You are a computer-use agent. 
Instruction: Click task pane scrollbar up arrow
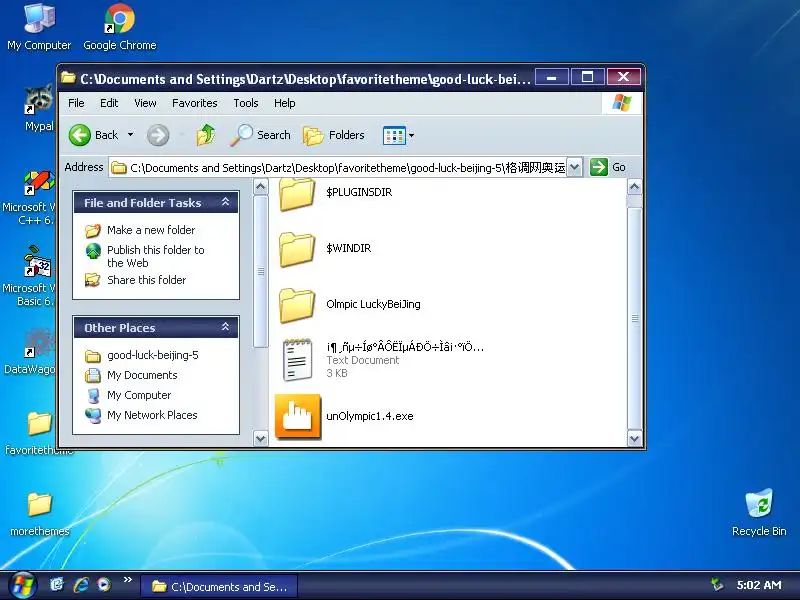(261, 187)
